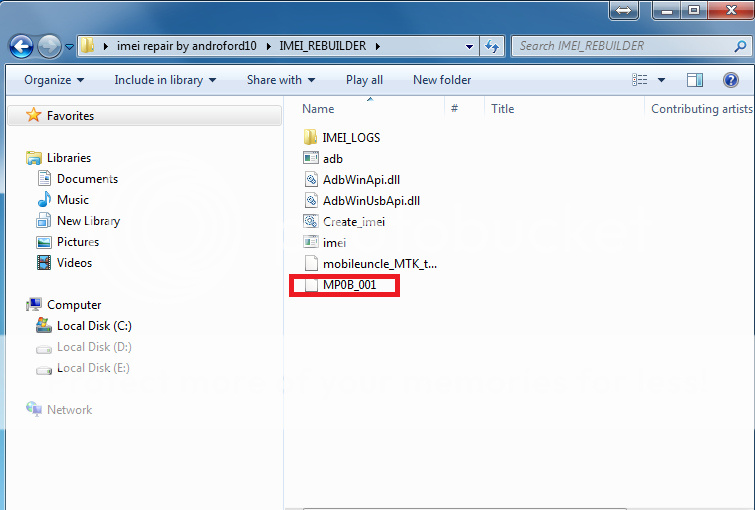Click the refresh button beside address bar
The height and width of the screenshot is (510, 755).
pyautogui.click(x=492, y=46)
